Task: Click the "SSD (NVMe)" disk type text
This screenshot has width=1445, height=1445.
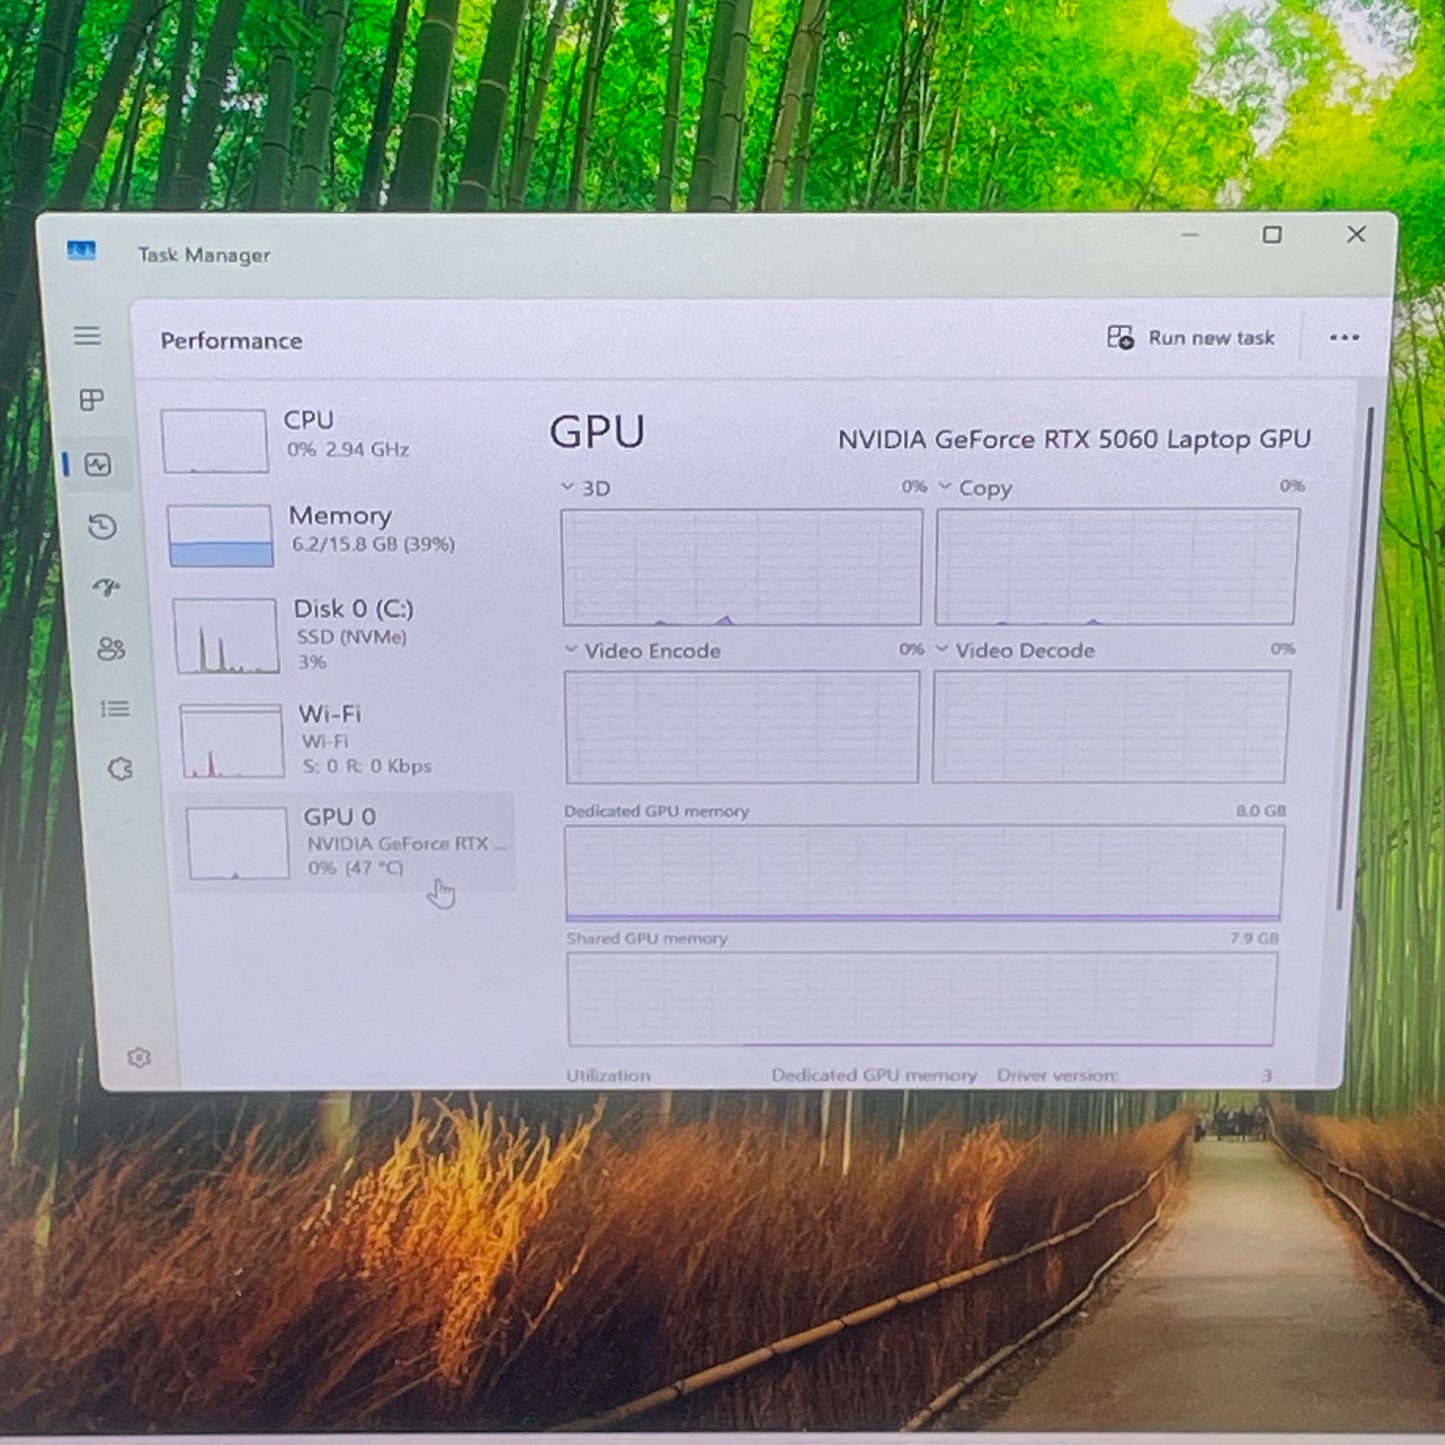Action: pos(351,637)
